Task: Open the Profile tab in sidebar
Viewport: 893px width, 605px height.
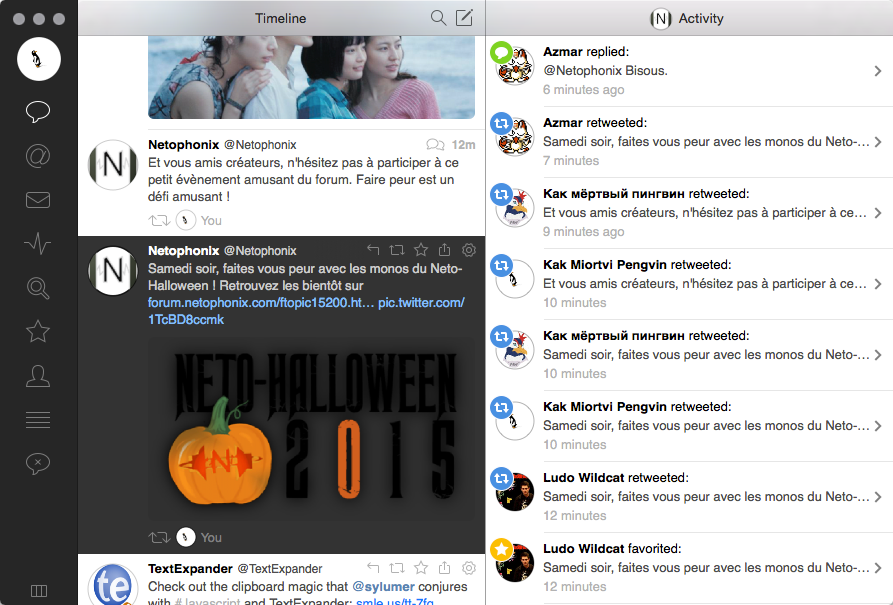Action: click(38, 376)
